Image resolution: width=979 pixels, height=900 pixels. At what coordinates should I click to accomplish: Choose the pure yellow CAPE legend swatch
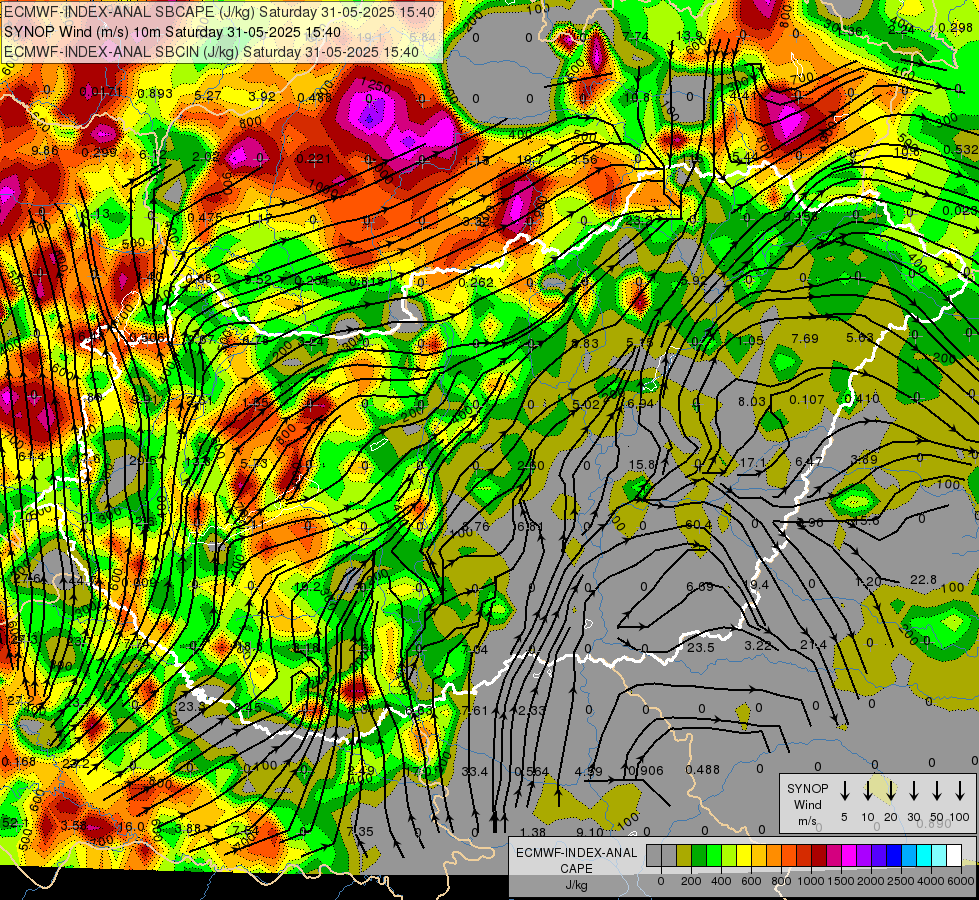coord(744,855)
